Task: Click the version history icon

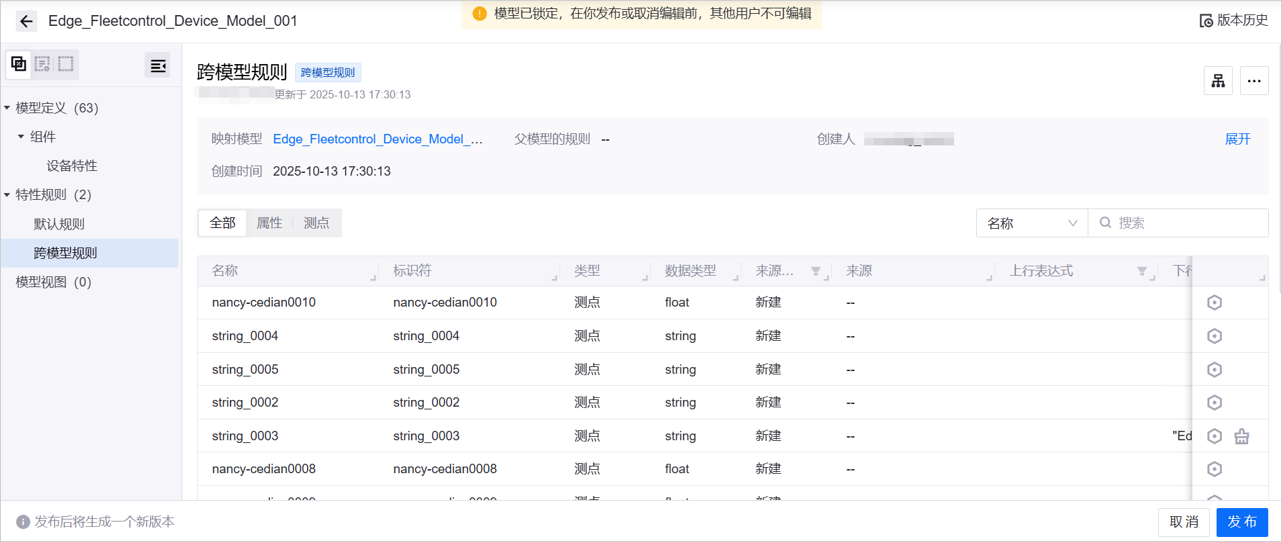Action: (1206, 21)
